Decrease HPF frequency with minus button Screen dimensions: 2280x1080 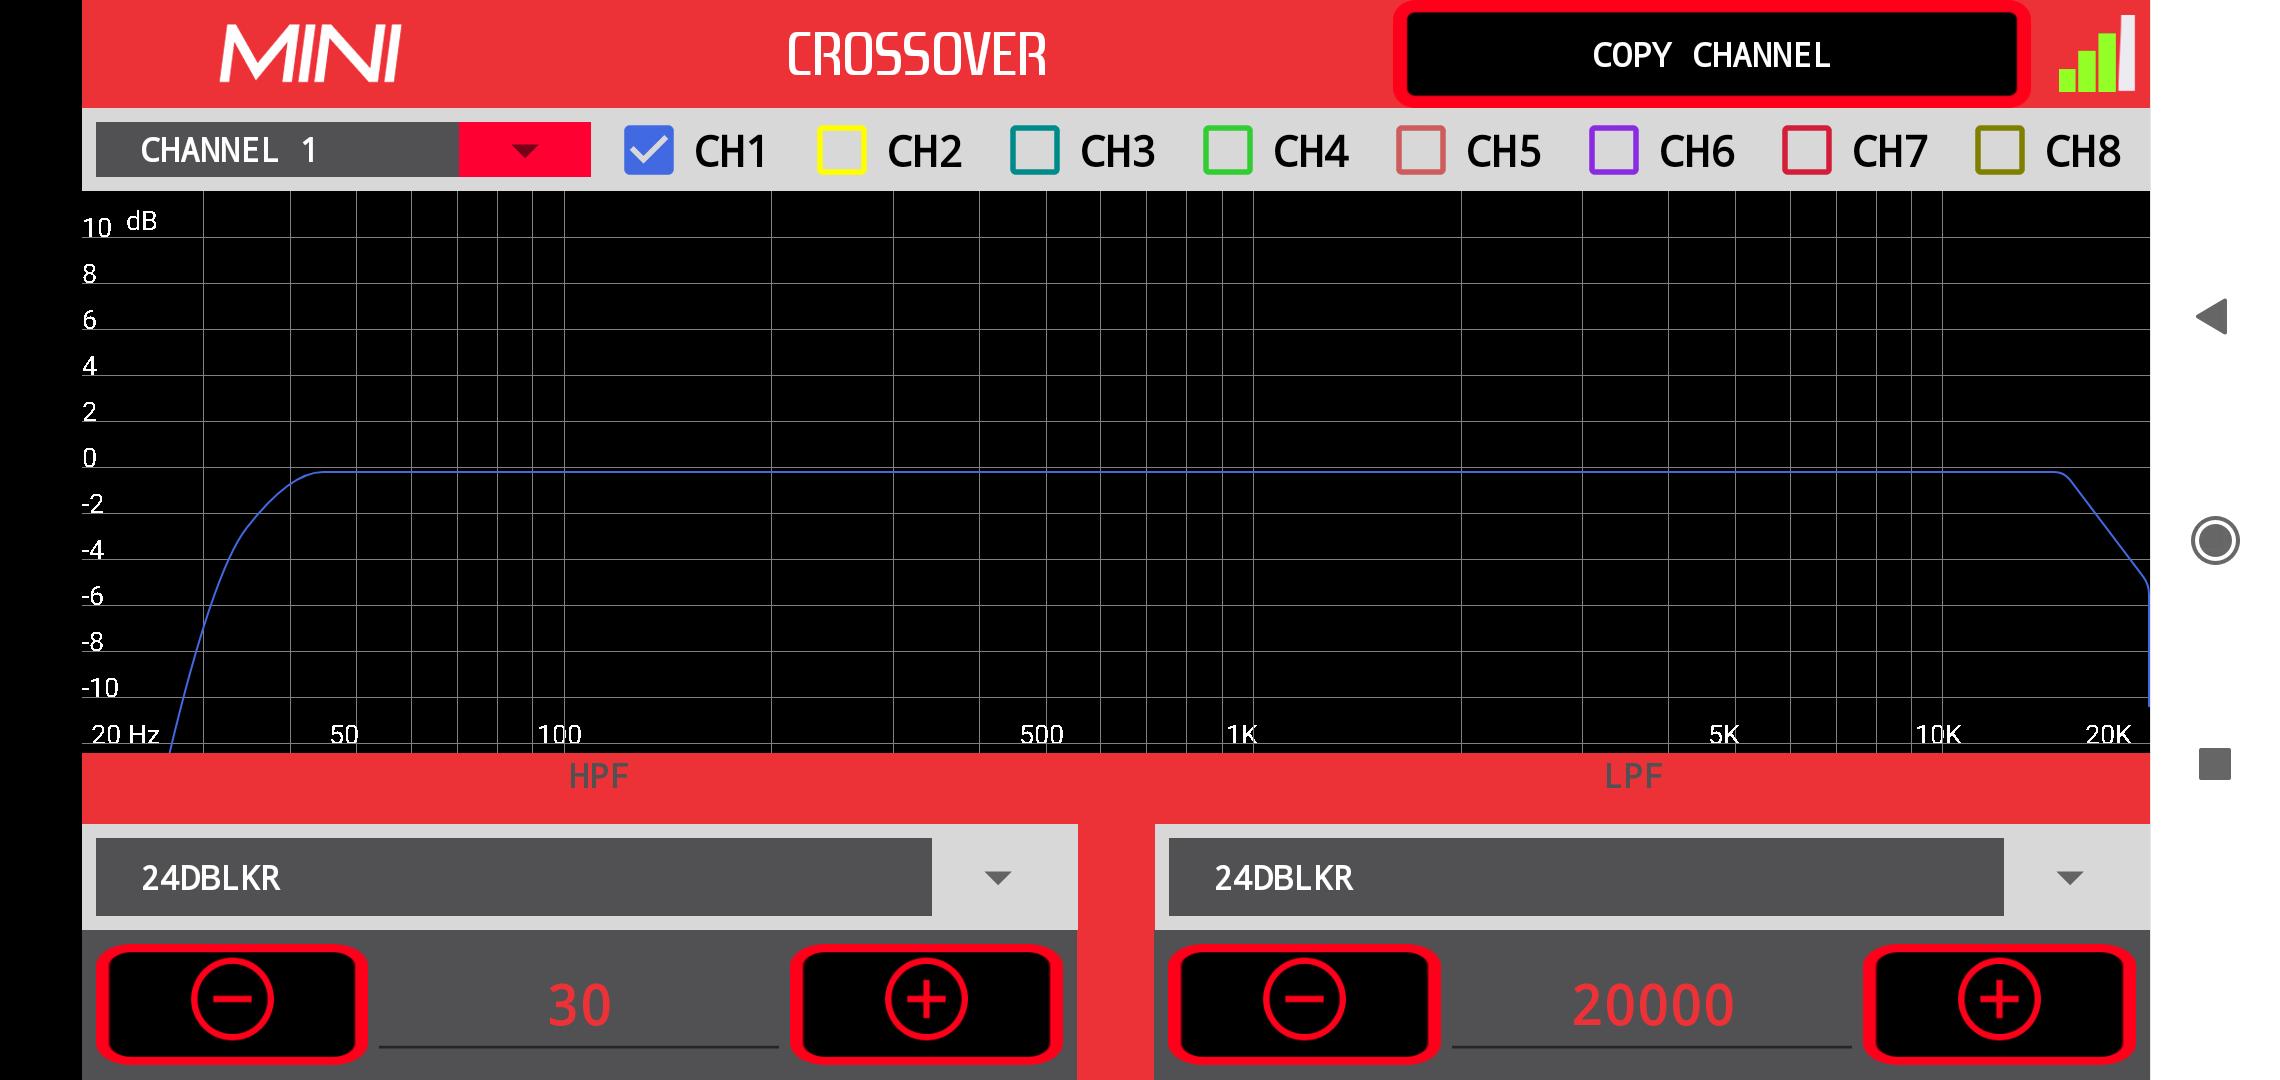(232, 1003)
